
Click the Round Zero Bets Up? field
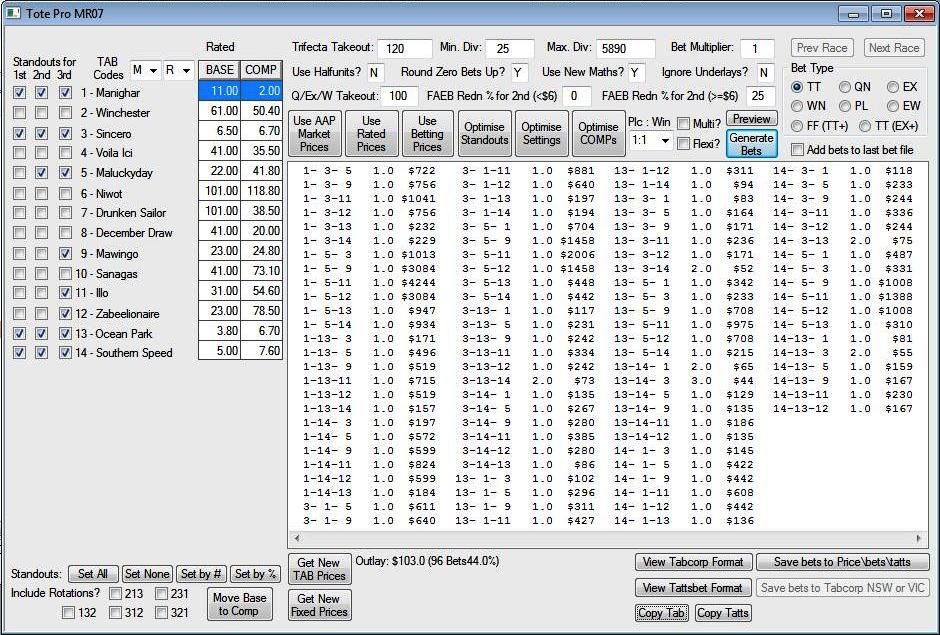click(x=520, y=73)
